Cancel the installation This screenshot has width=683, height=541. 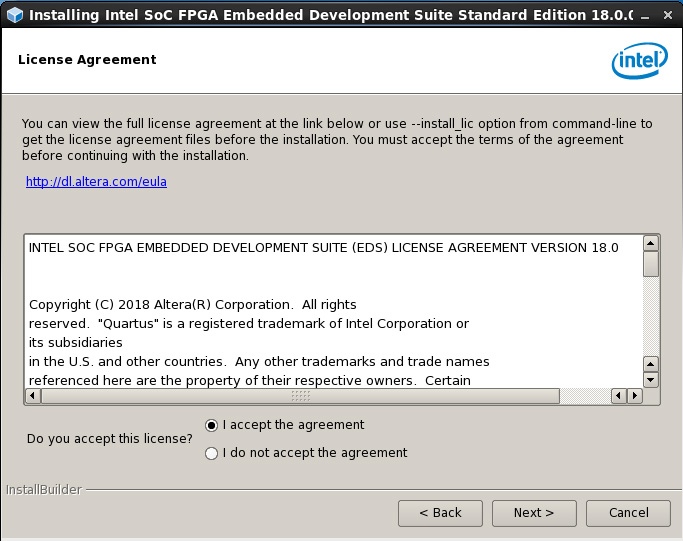pyautogui.click(x=628, y=513)
